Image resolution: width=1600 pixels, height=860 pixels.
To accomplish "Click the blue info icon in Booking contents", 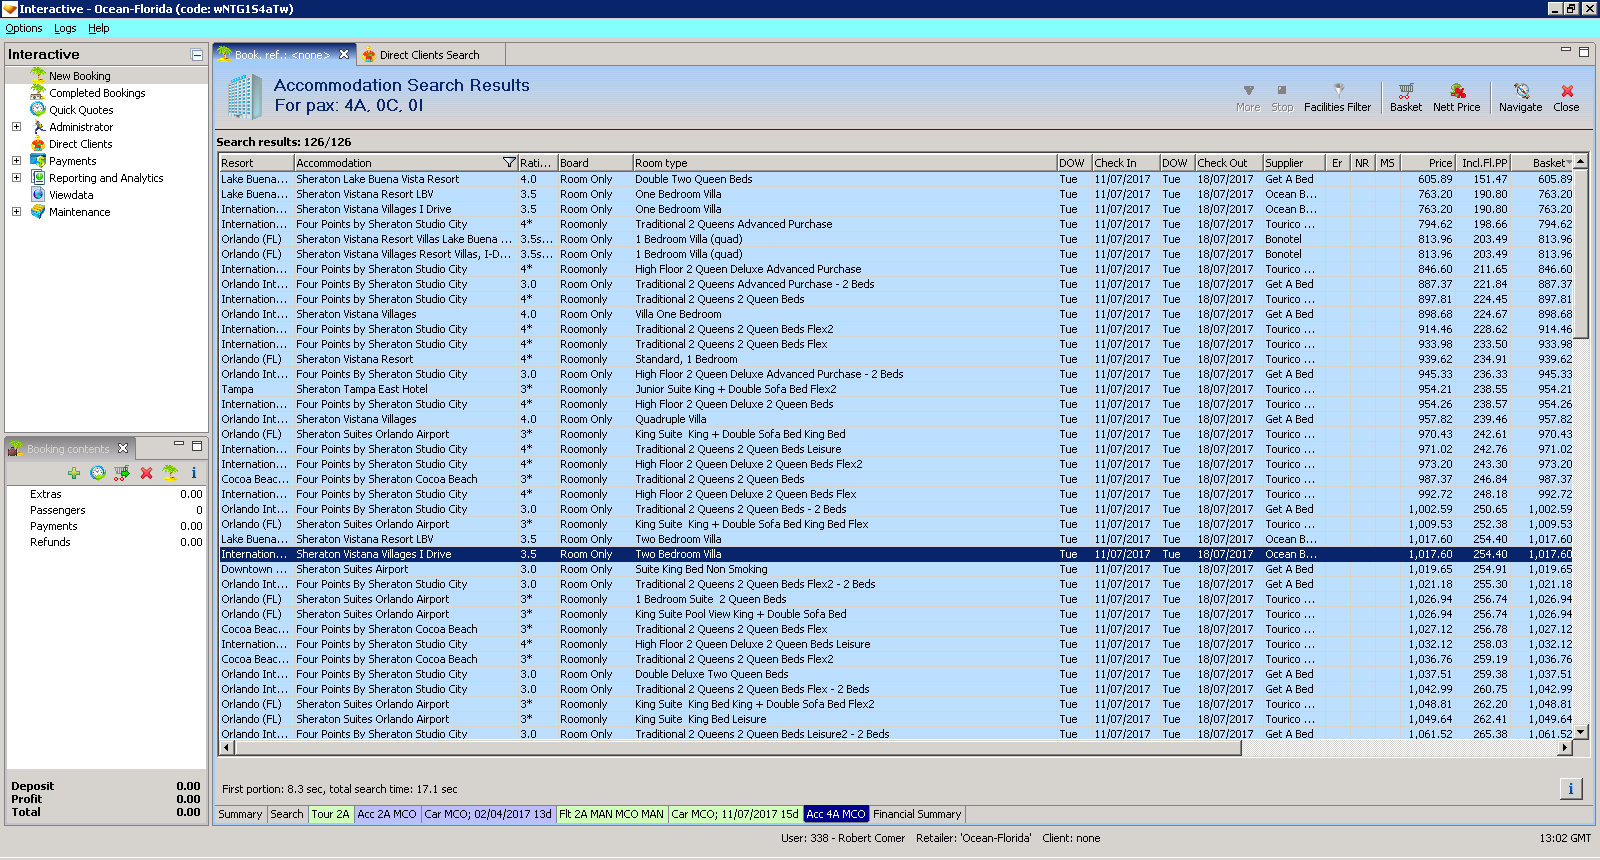I will pos(194,473).
